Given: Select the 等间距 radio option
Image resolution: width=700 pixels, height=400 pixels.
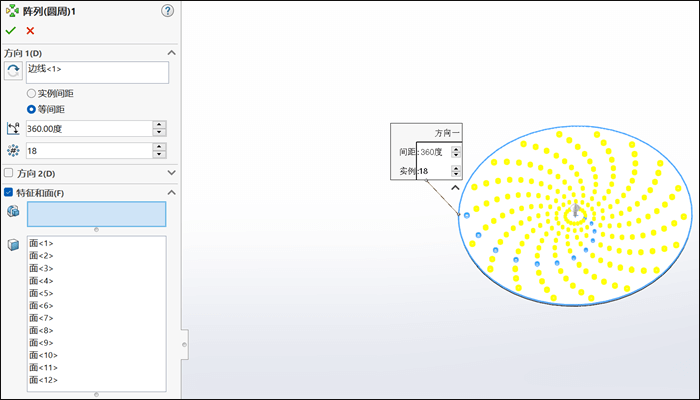Looking at the screenshot, I should pos(31,109).
